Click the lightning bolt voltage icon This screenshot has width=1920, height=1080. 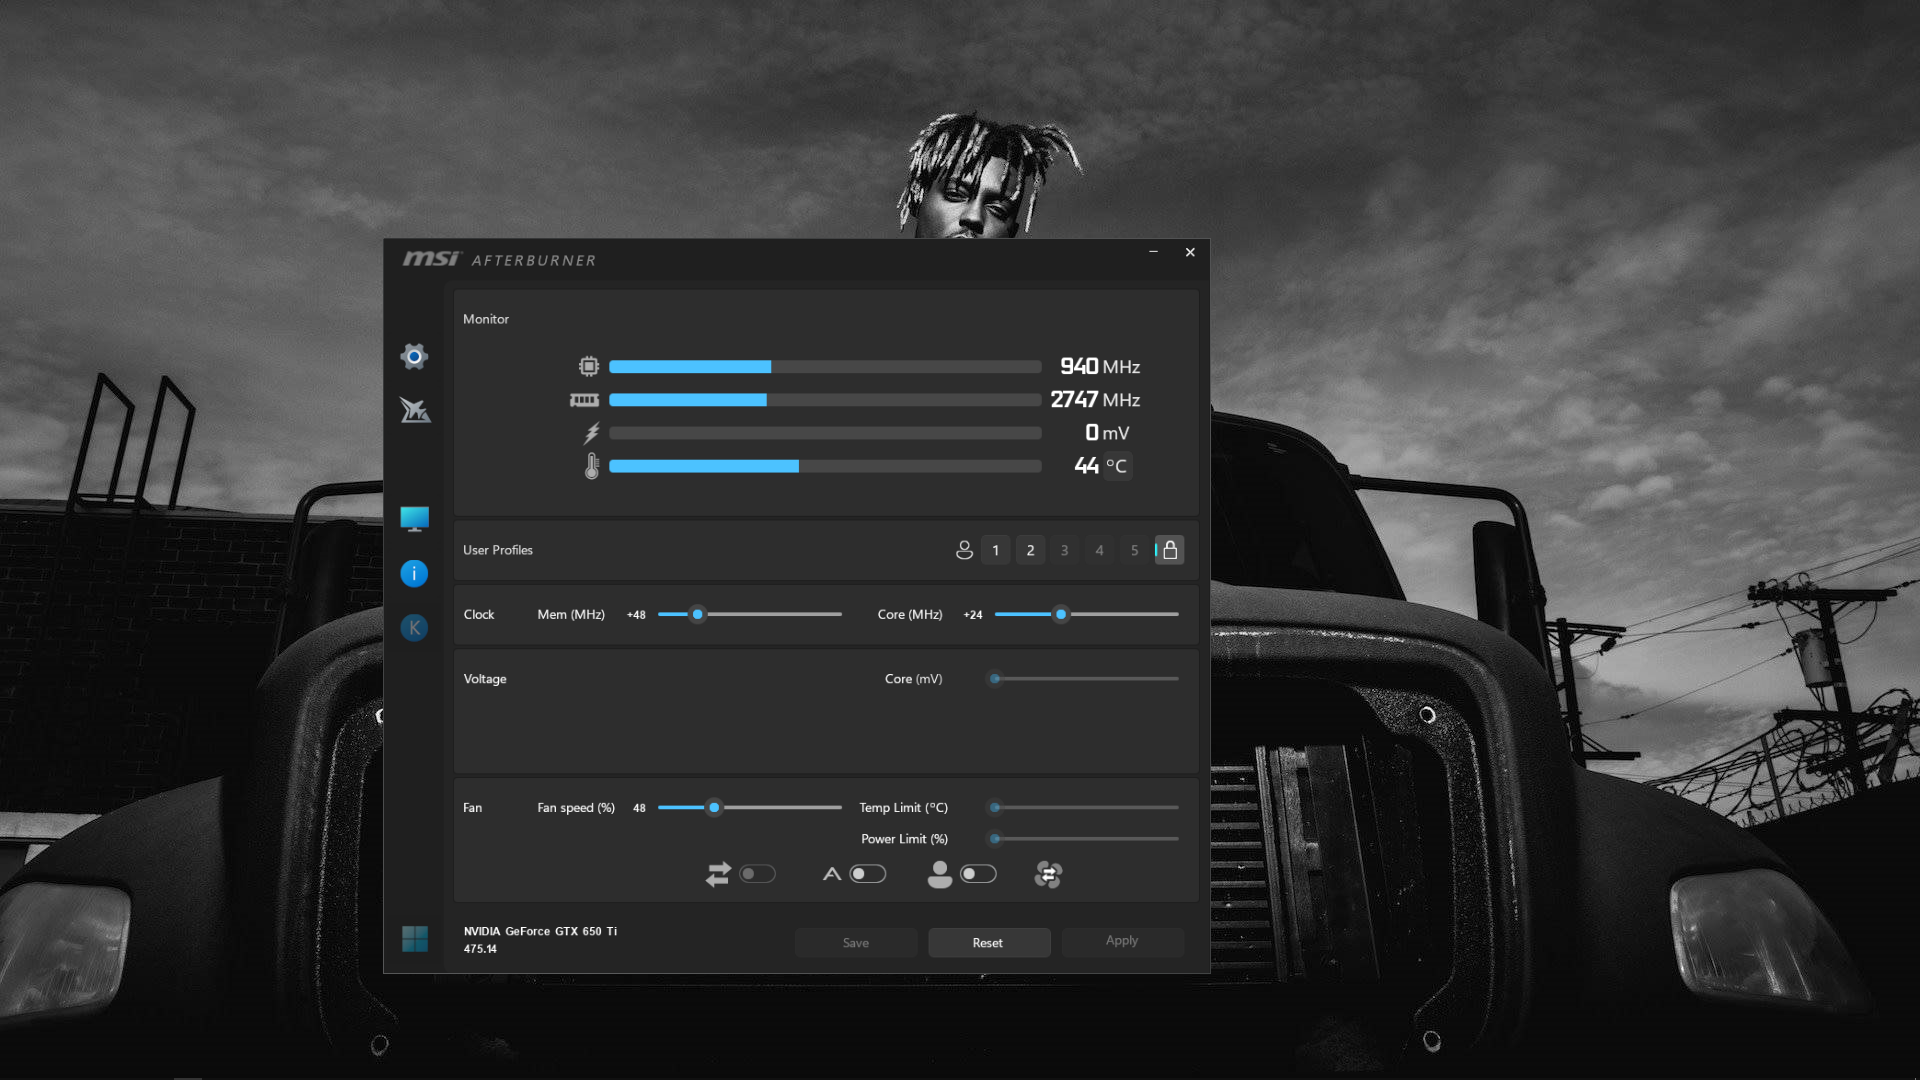[x=592, y=433]
